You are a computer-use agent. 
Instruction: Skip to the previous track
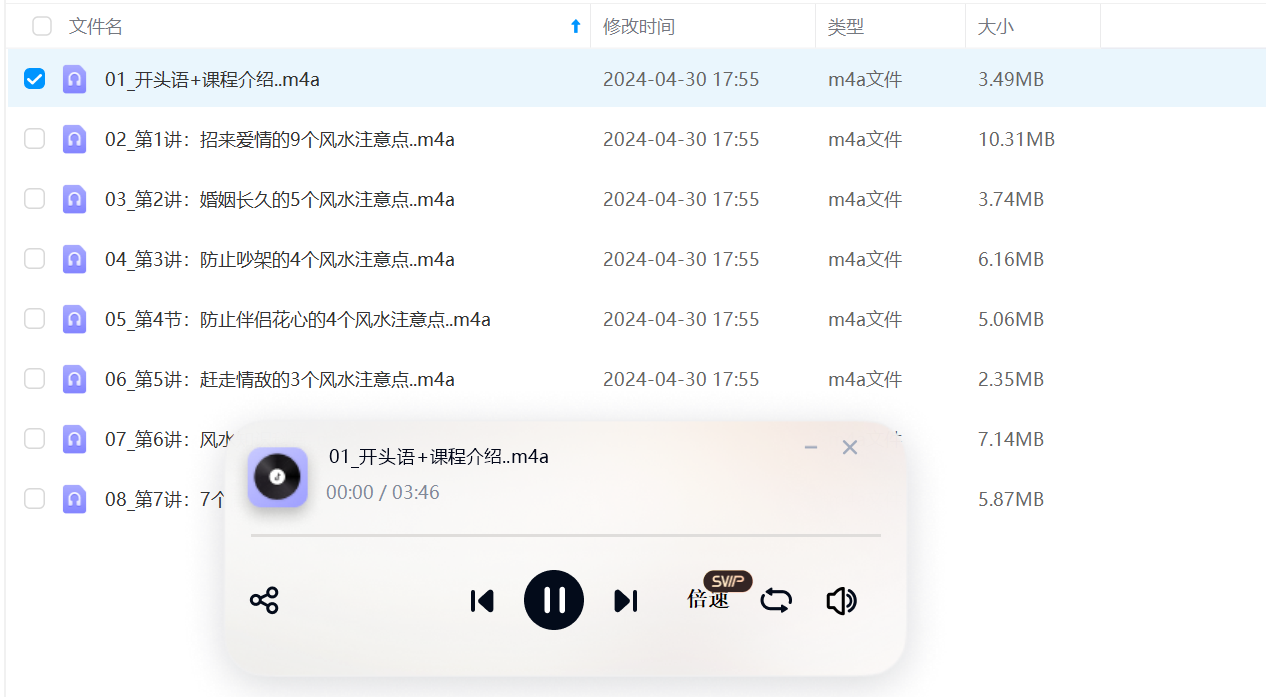(482, 600)
